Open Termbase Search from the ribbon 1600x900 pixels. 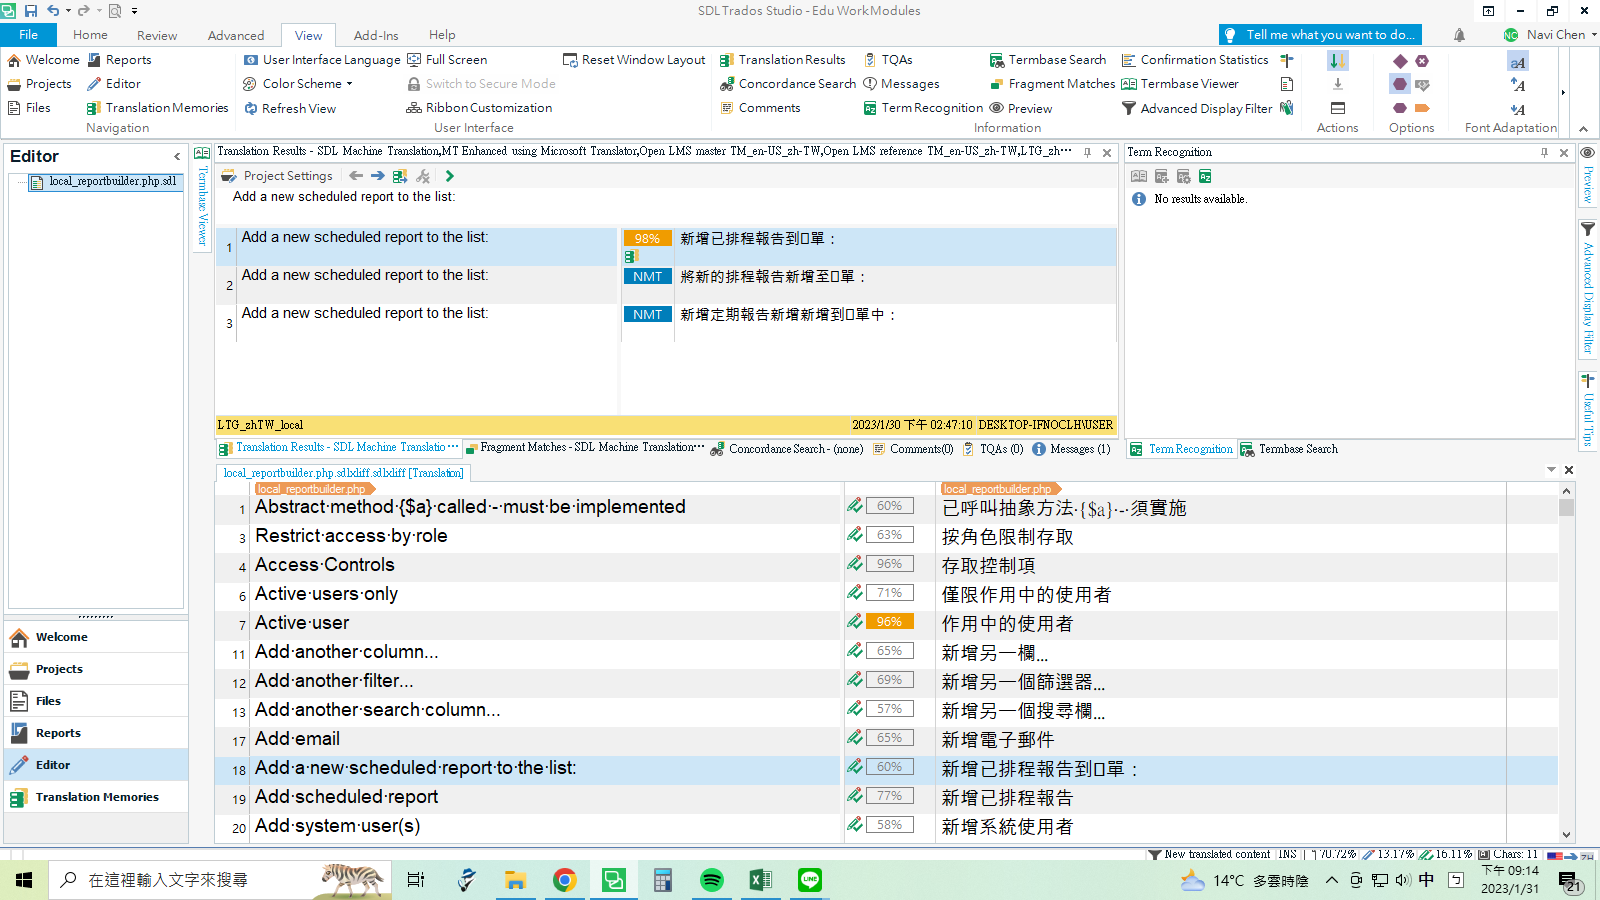coord(1047,60)
